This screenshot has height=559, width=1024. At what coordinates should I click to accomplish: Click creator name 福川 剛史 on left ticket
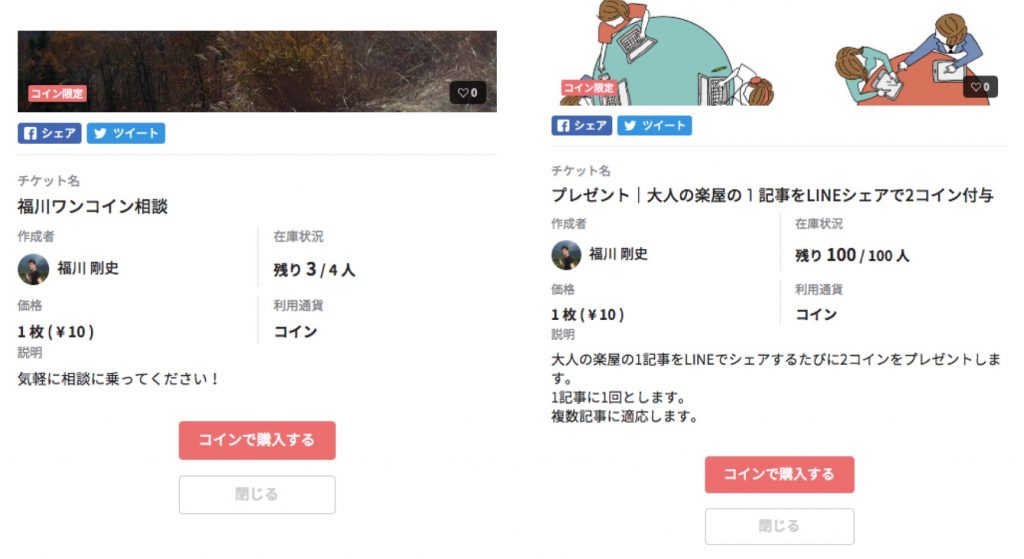tap(88, 268)
